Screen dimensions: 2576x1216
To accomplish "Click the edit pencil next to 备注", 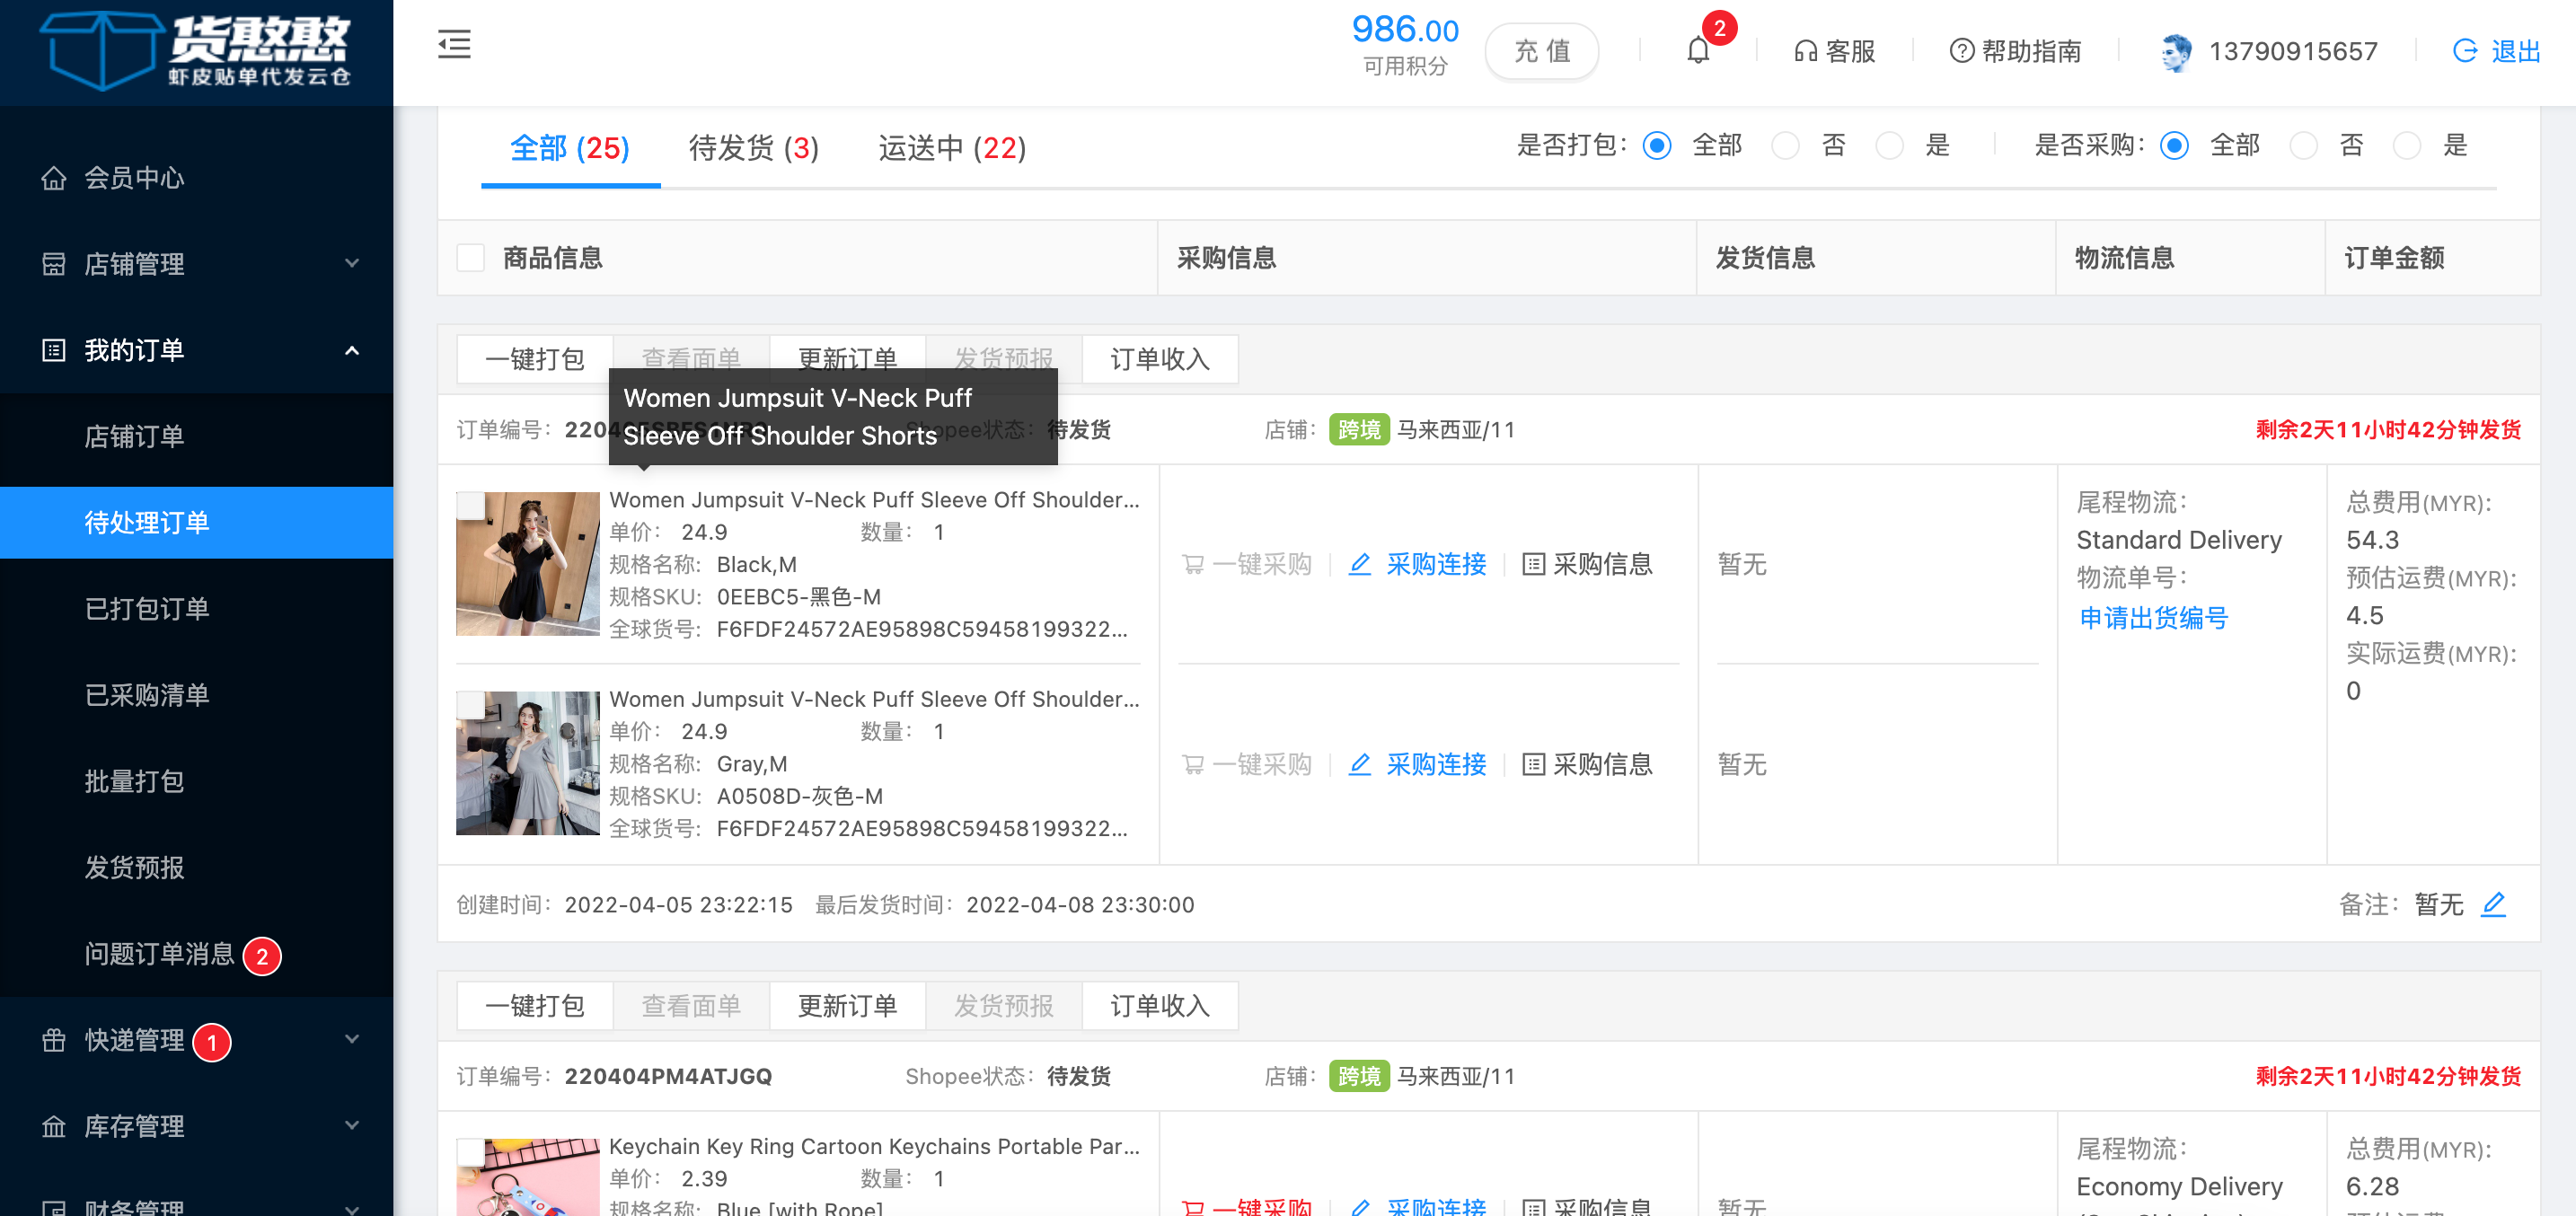I will (x=2493, y=904).
